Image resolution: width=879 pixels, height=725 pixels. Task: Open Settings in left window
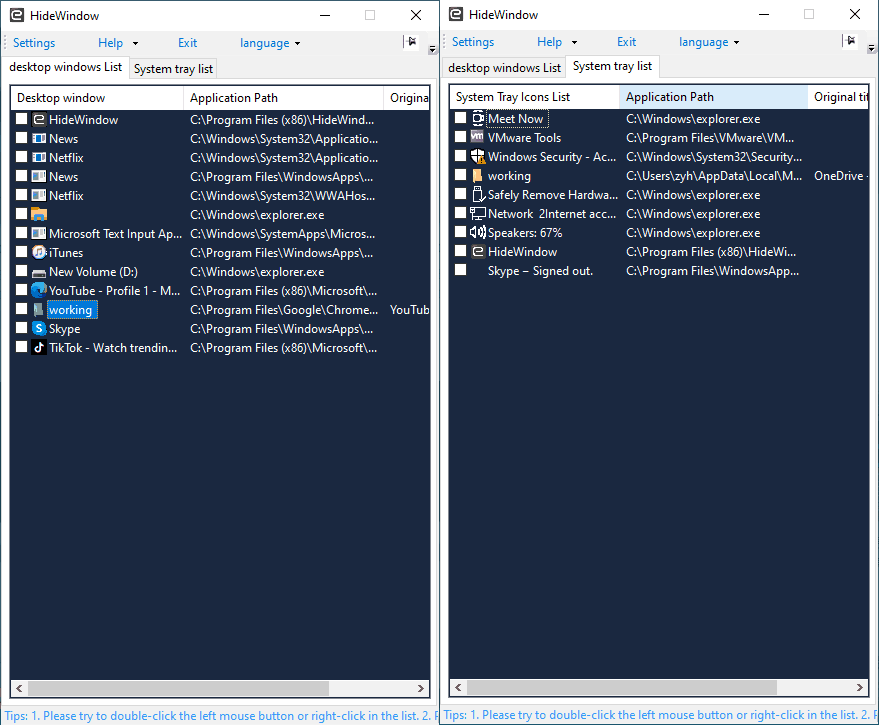34,43
